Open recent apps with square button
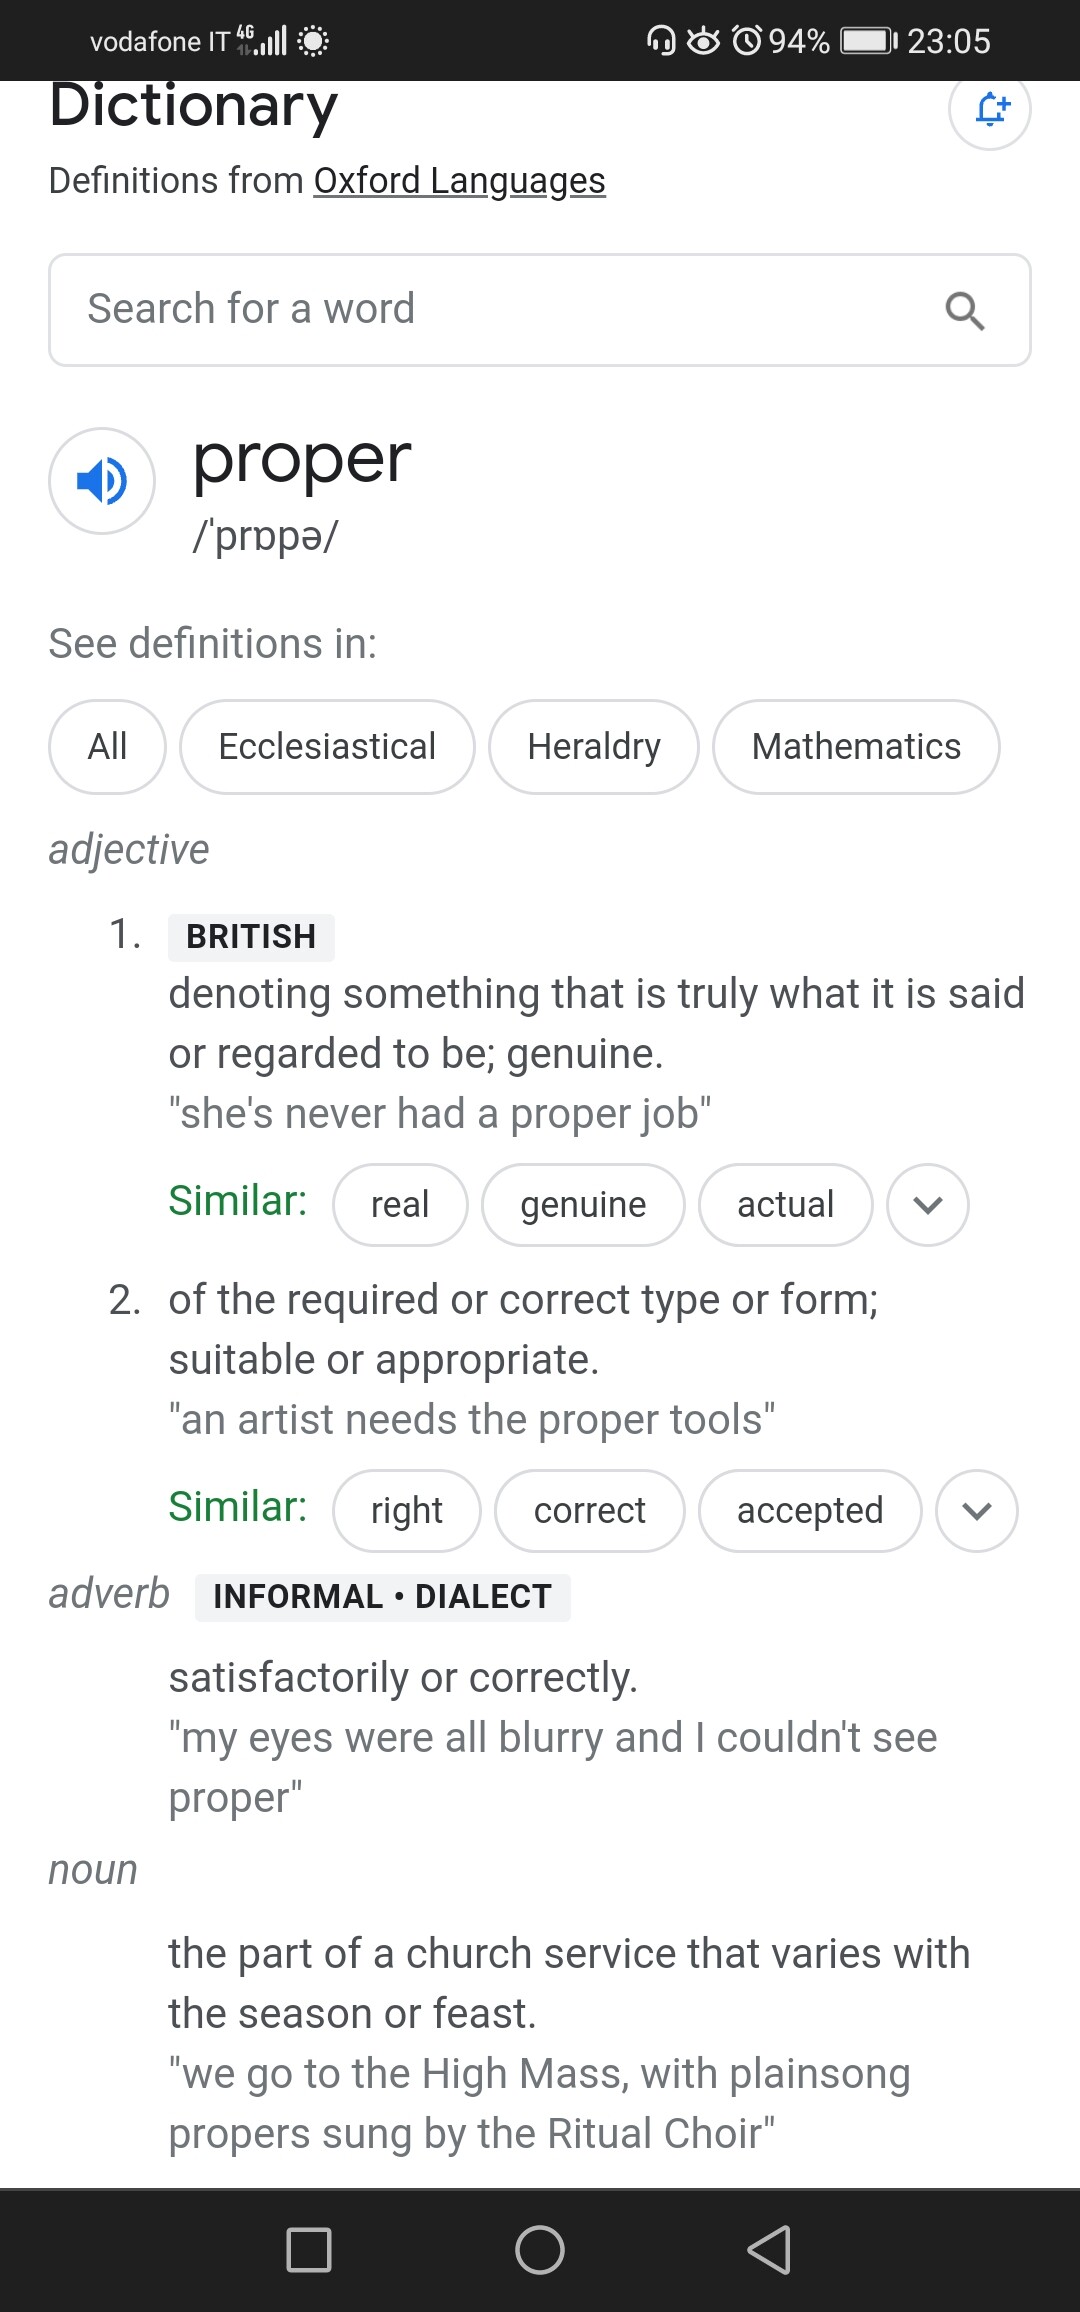This screenshot has height=2312, width=1080. tap(309, 2250)
